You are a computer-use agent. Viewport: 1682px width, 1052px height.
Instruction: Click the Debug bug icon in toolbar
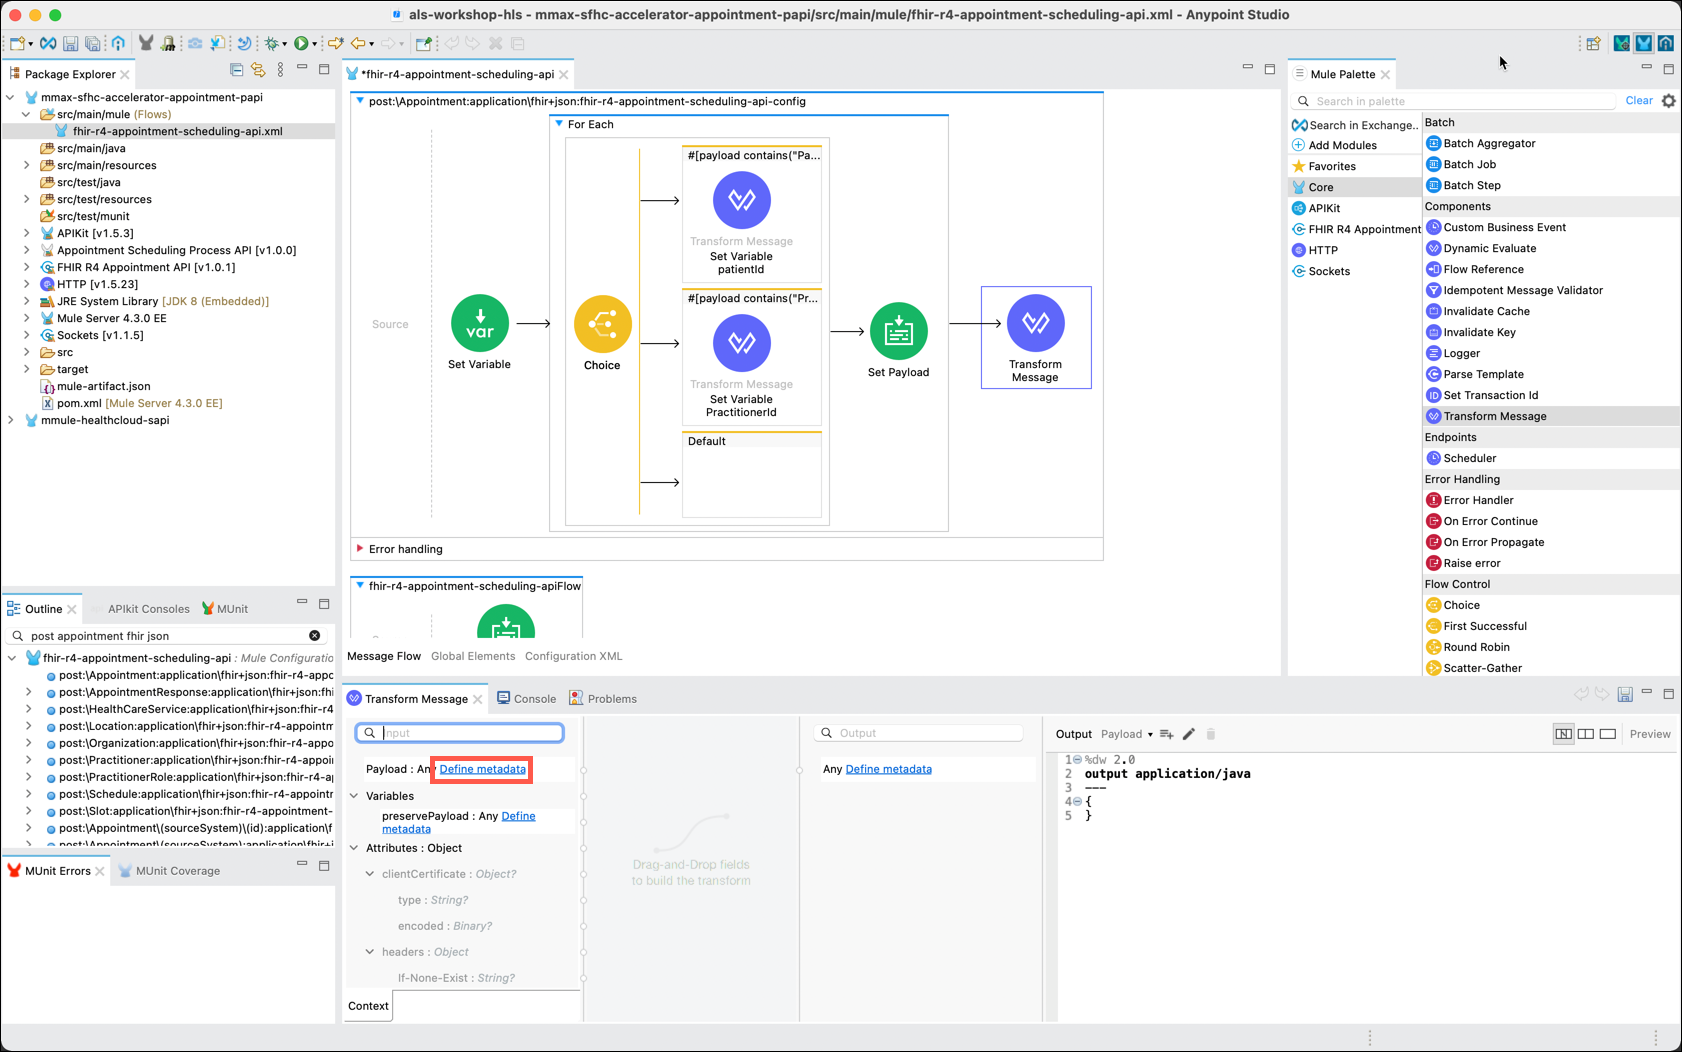point(271,44)
